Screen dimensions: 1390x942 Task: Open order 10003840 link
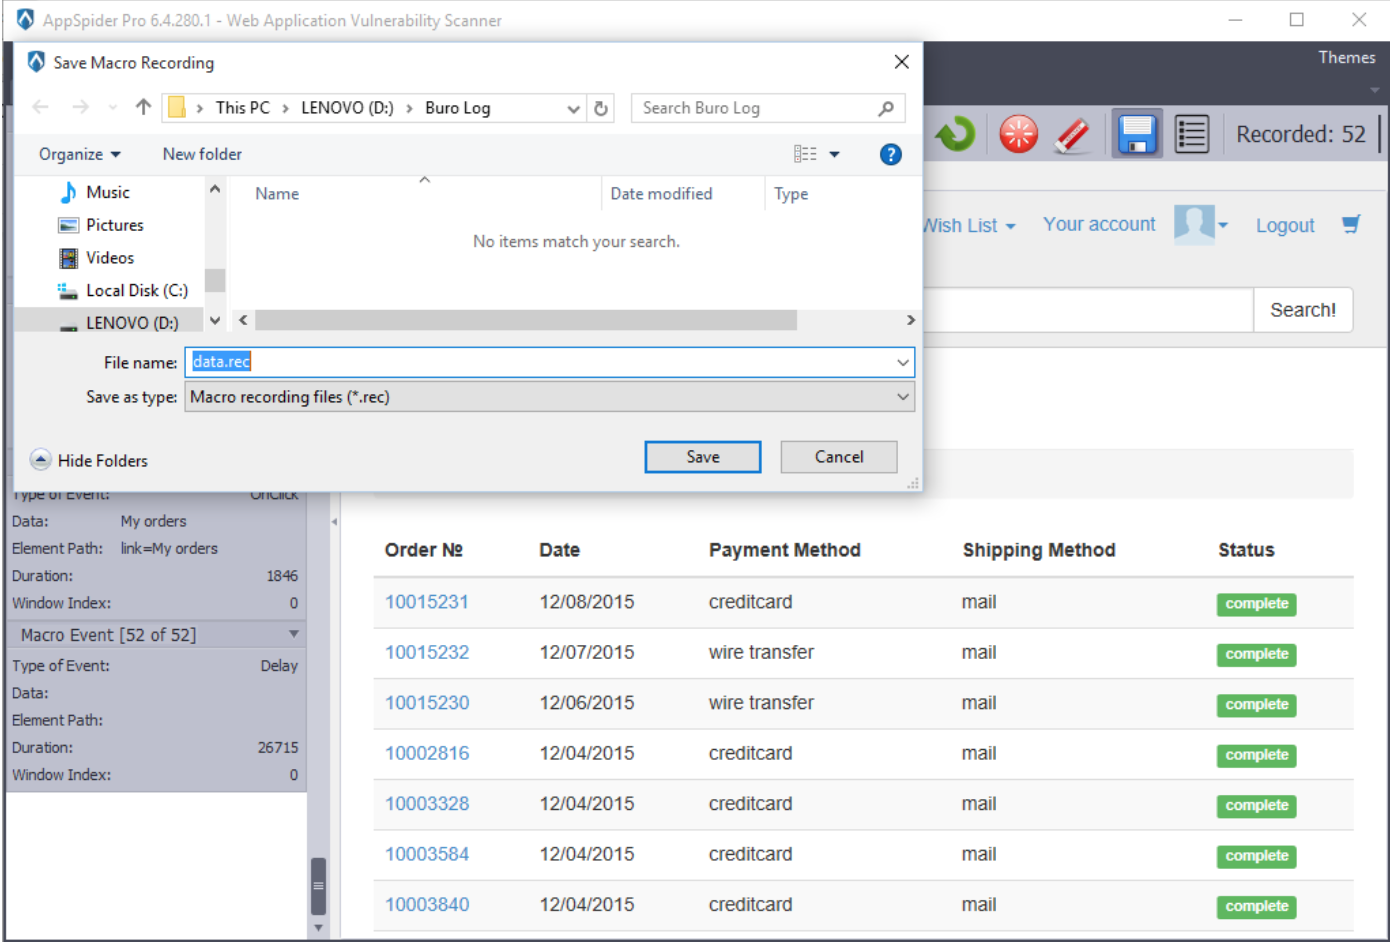pos(427,905)
